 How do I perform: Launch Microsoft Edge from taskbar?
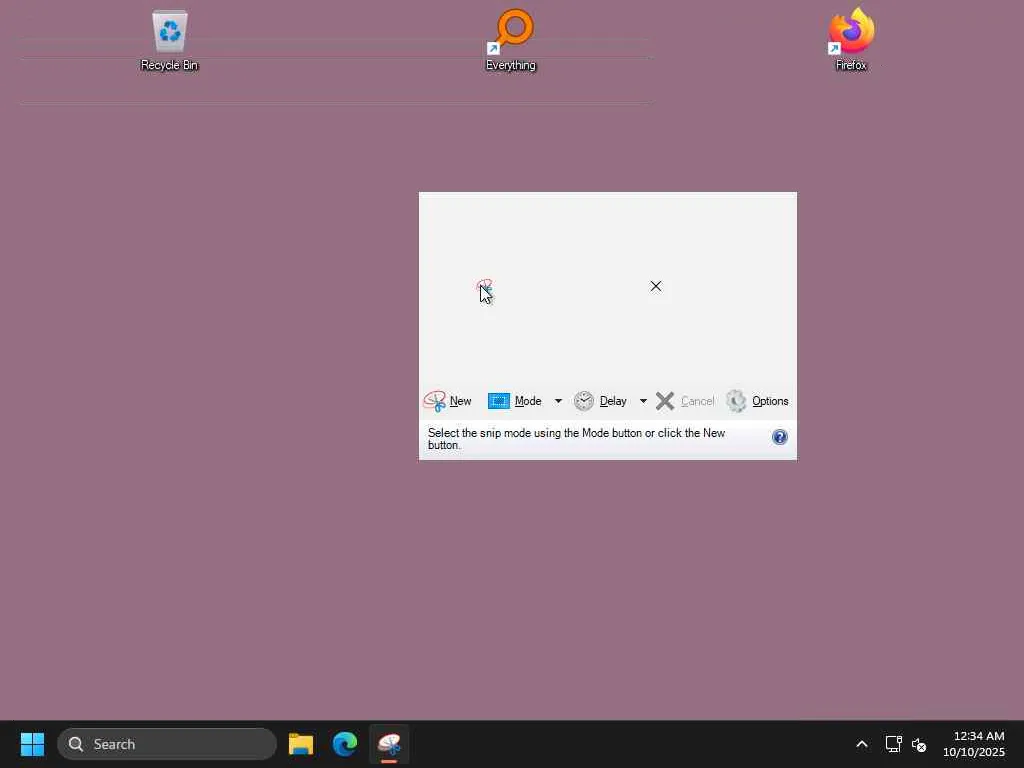pyautogui.click(x=345, y=744)
